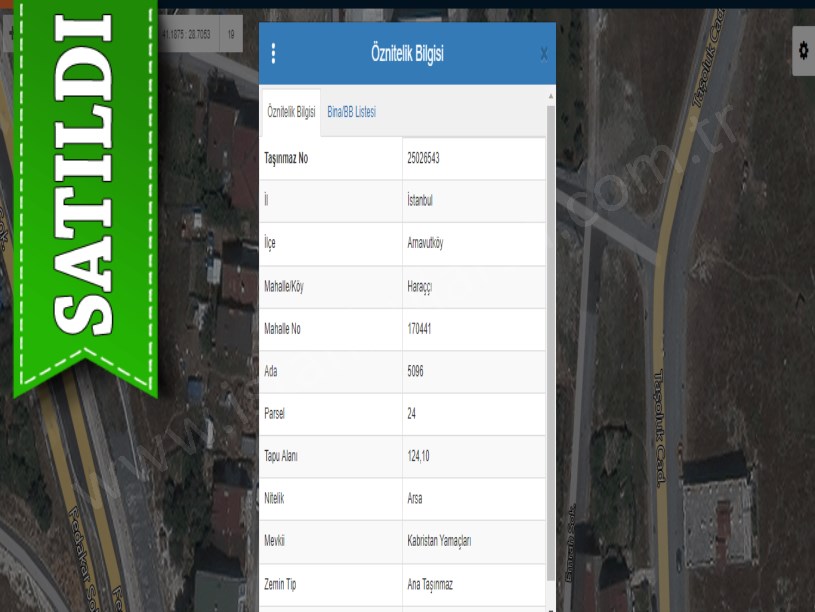The width and height of the screenshot is (815, 612).
Task: Click the Nitelik row label
Action: point(274,498)
